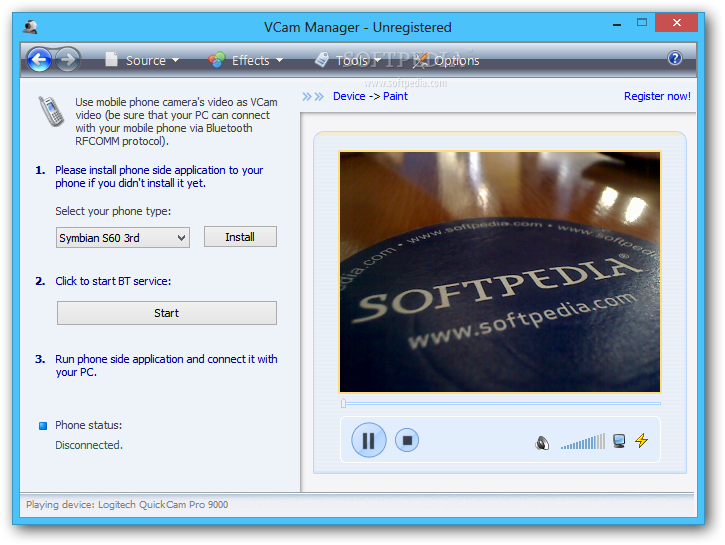This screenshot has width=725, height=545.
Task: Open the Symbian S60 3rd phone type dropdown
Action: pyautogui.click(x=123, y=238)
